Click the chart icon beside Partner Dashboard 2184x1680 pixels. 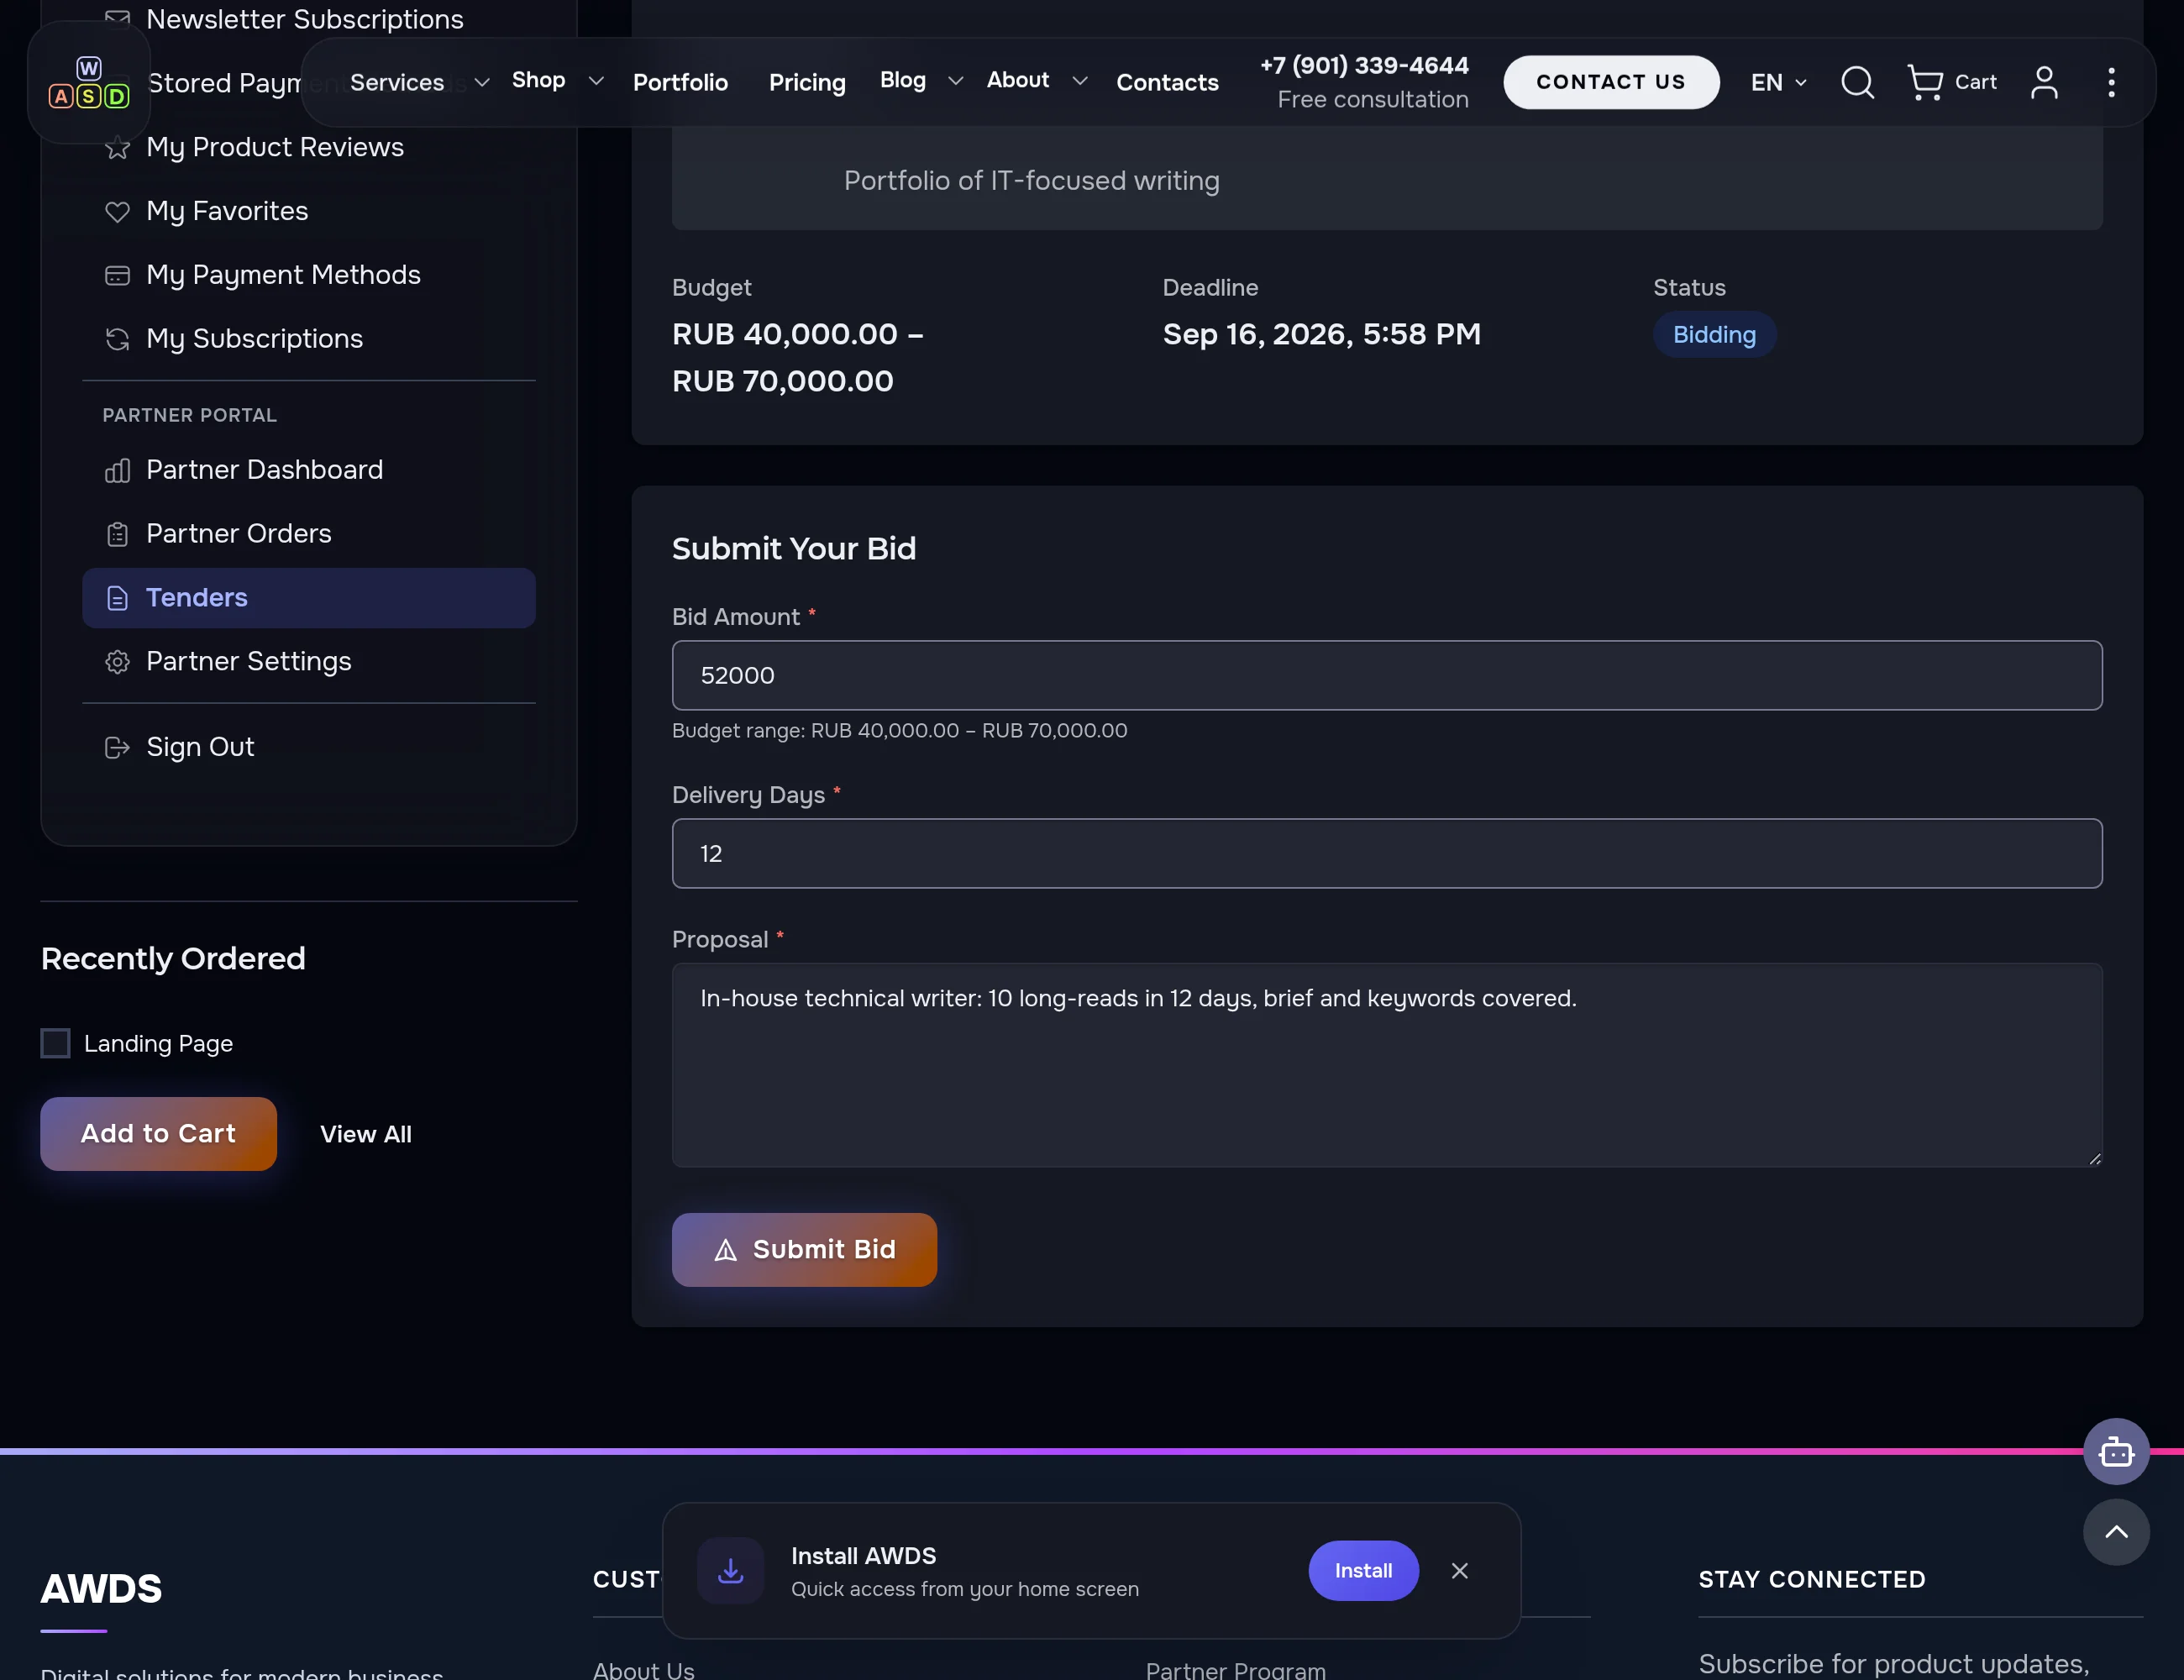click(117, 471)
